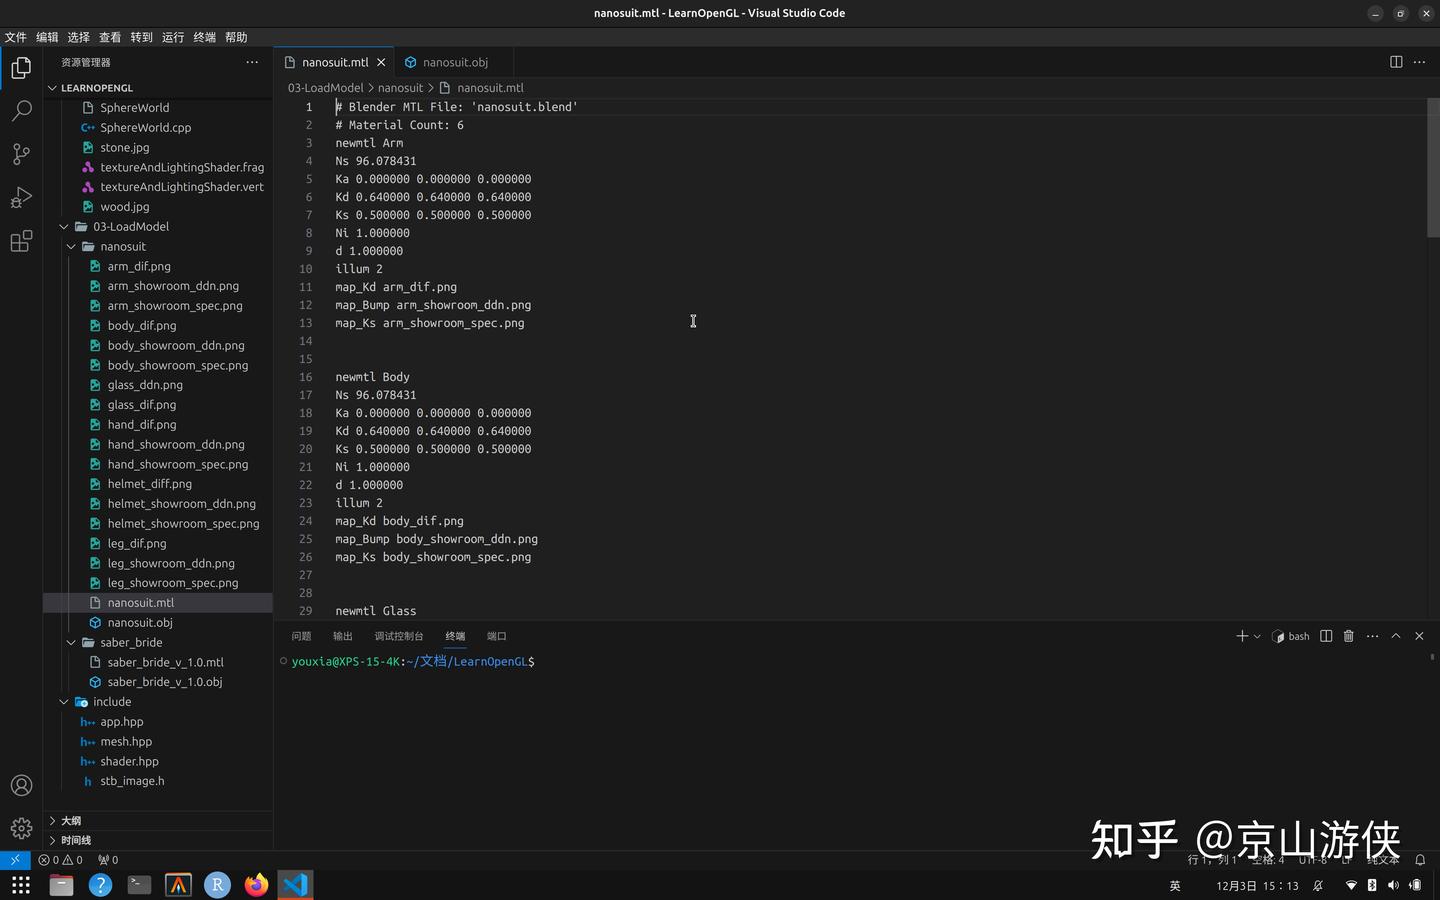Open the Run and Debug view
Image resolution: width=1440 pixels, height=900 pixels.
(x=21, y=198)
